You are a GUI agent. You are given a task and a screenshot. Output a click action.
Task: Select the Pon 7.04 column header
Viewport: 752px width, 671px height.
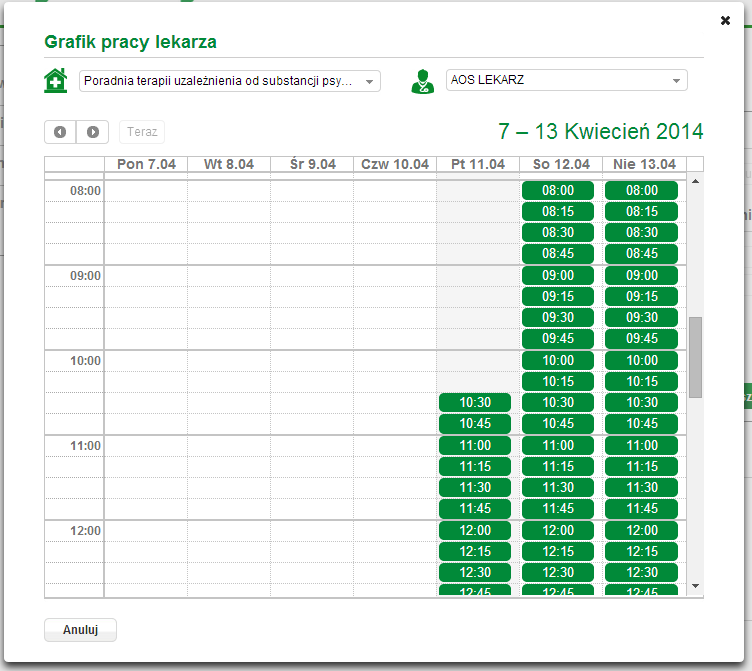click(146, 164)
